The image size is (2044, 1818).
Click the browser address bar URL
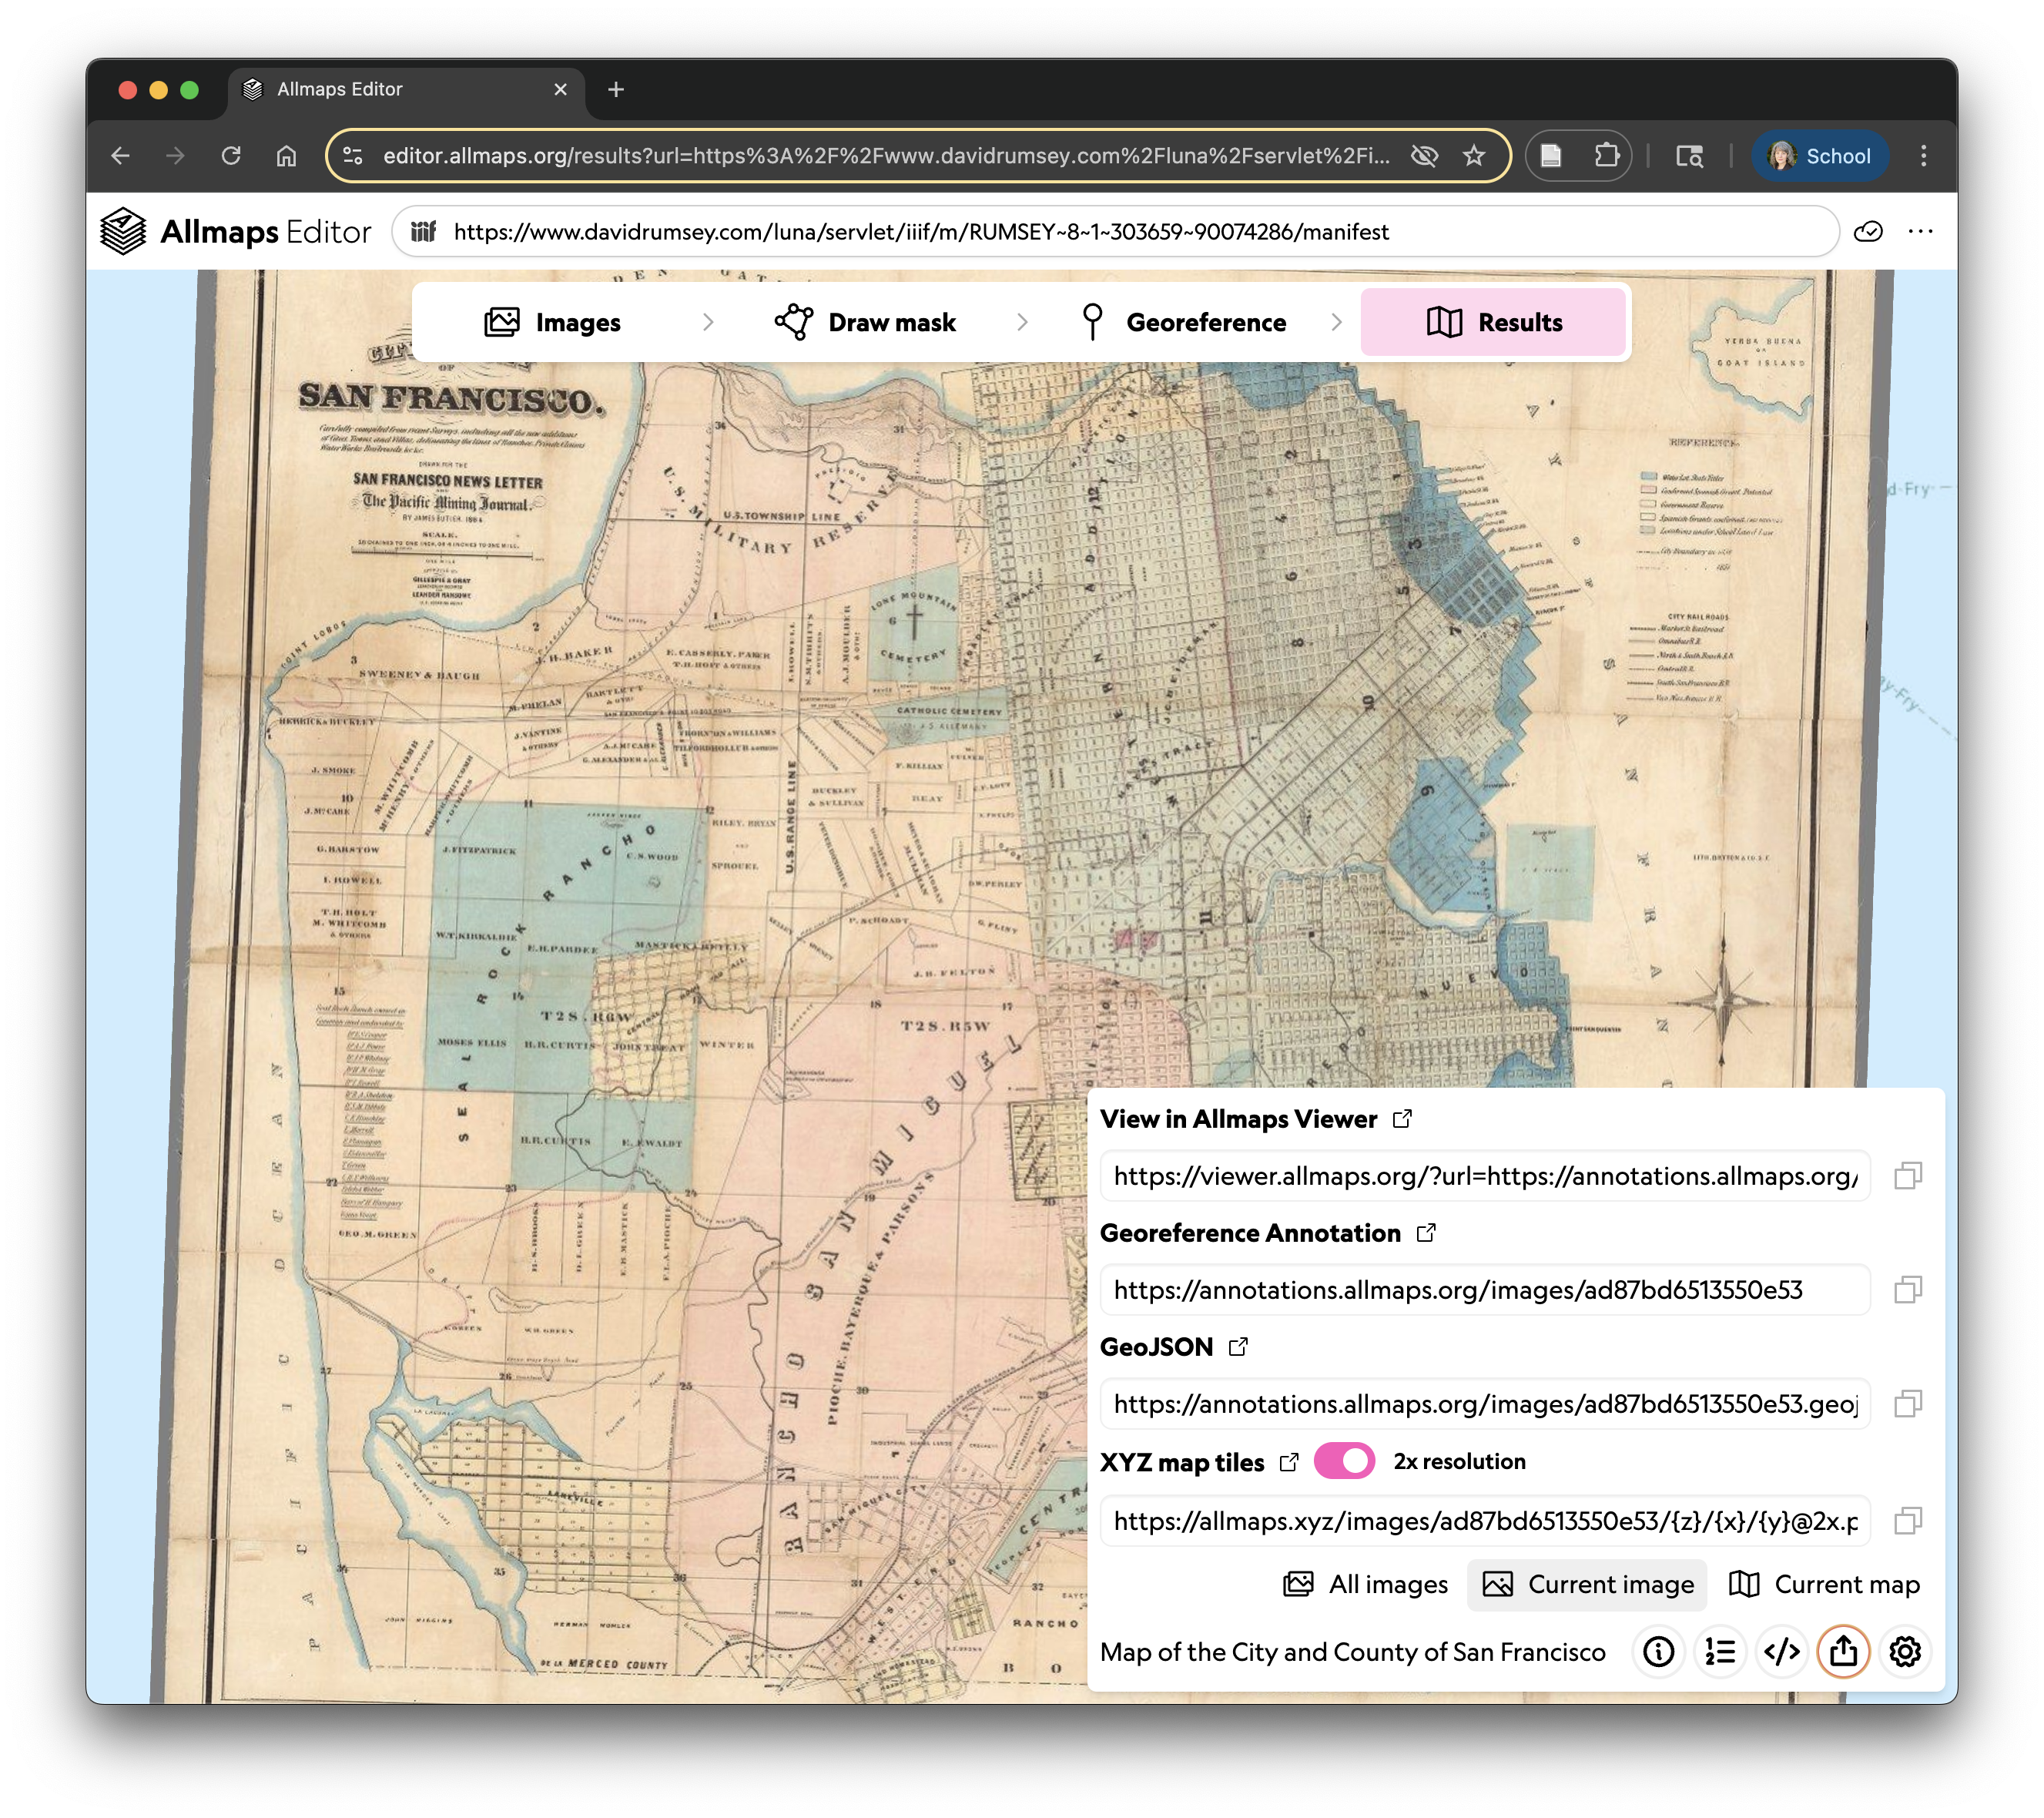pos(886,156)
